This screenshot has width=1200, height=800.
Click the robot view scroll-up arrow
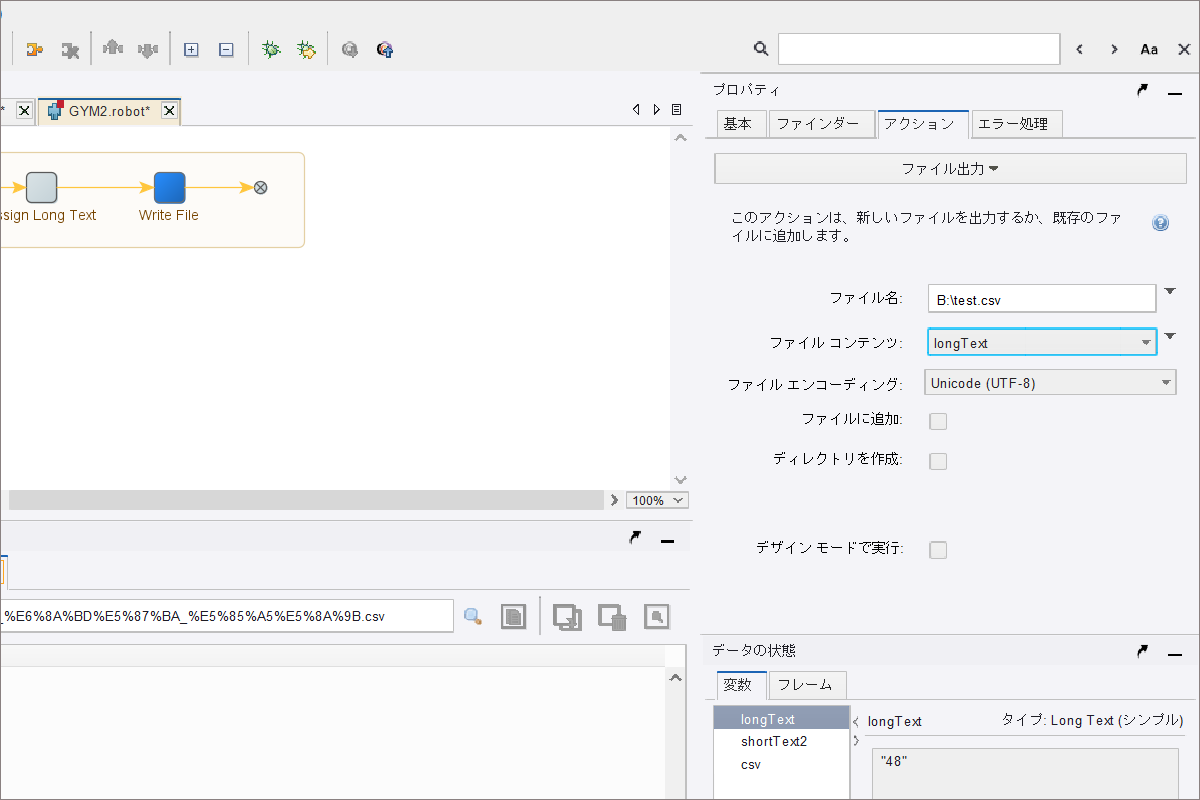click(x=680, y=138)
